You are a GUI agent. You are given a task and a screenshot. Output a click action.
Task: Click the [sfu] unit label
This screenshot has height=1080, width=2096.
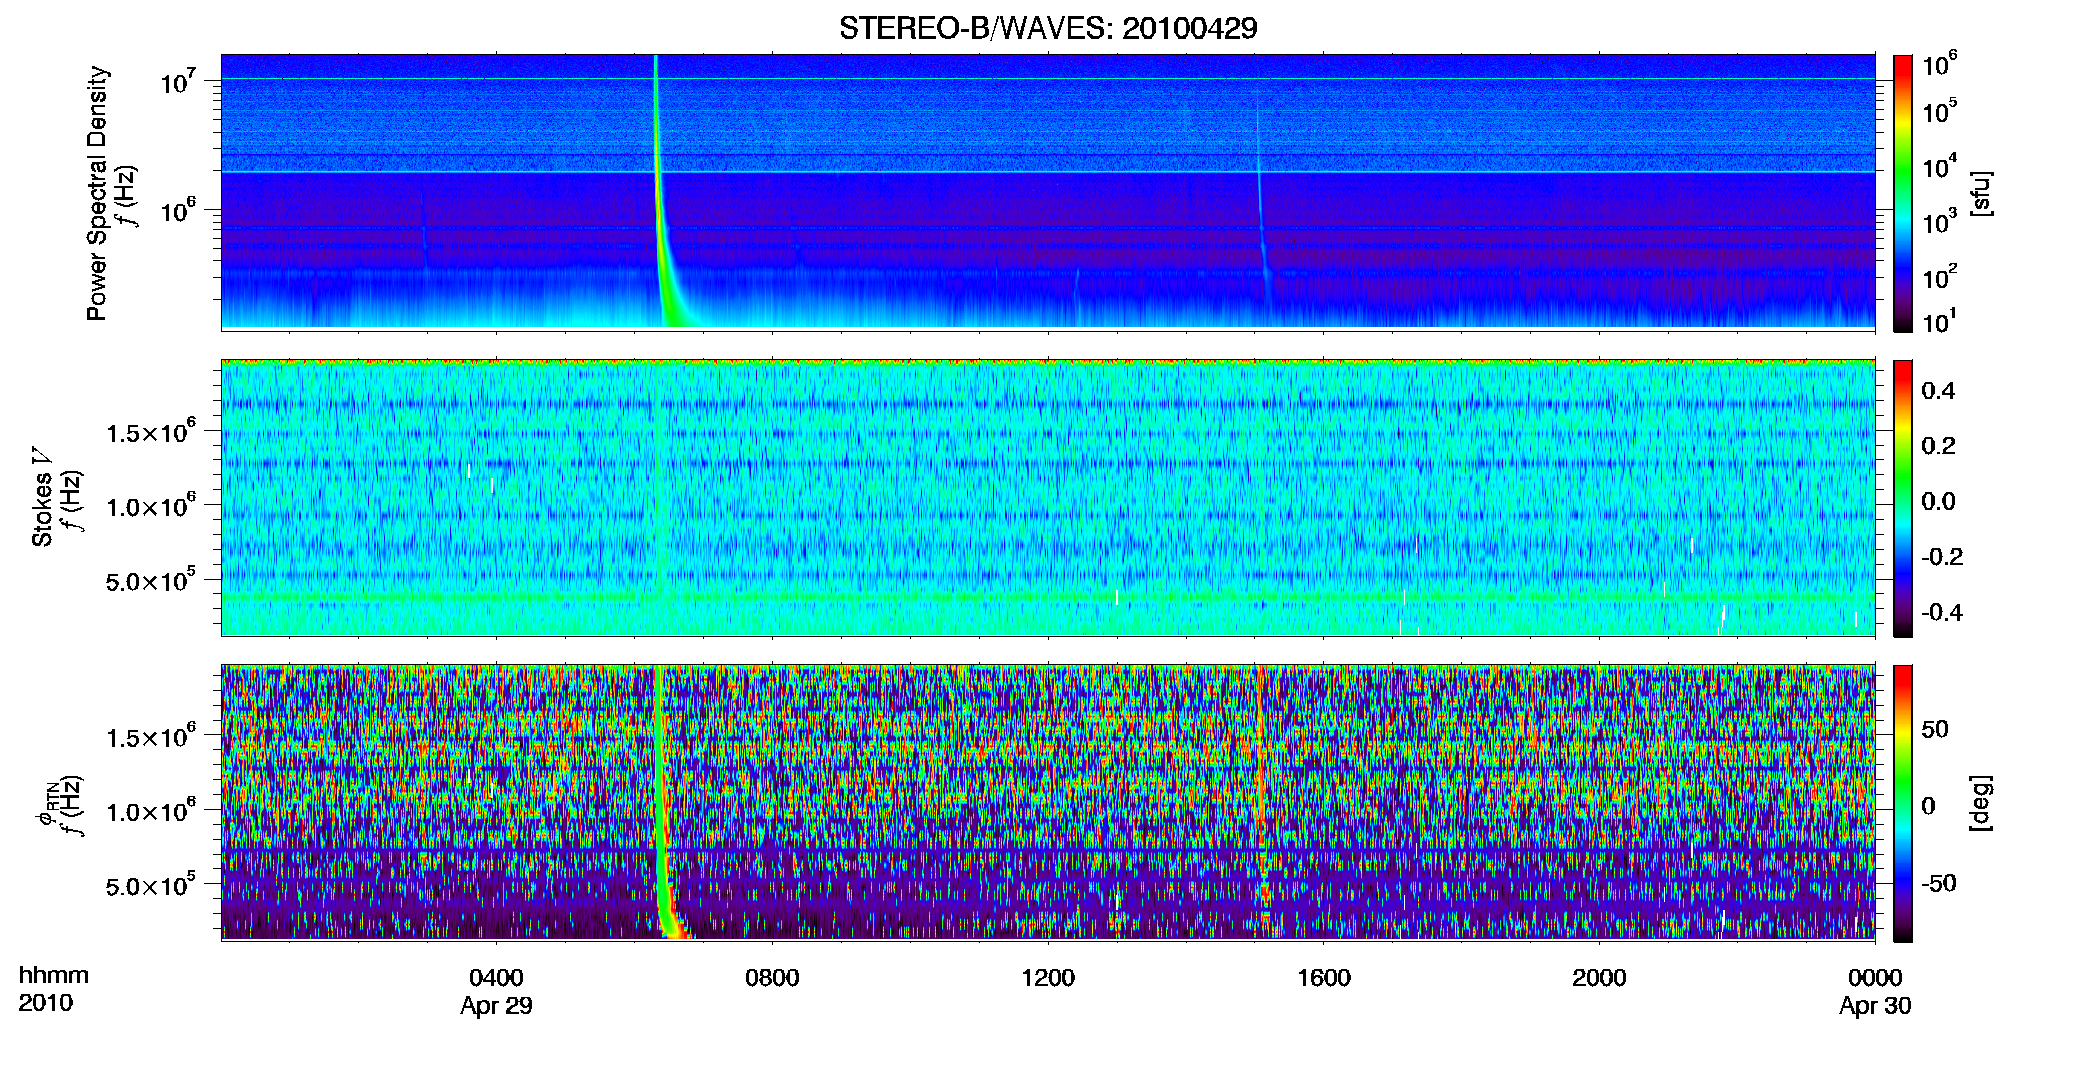pyautogui.click(x=1981, y=194)
